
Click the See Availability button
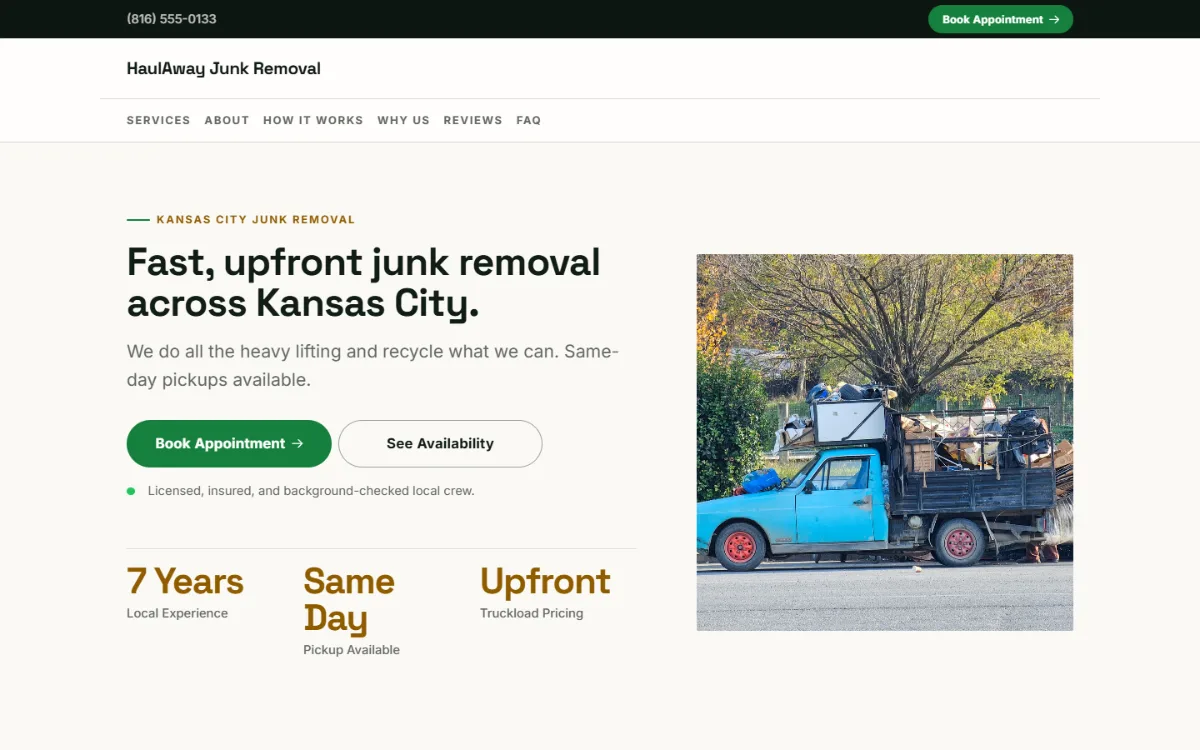[440, 444]
